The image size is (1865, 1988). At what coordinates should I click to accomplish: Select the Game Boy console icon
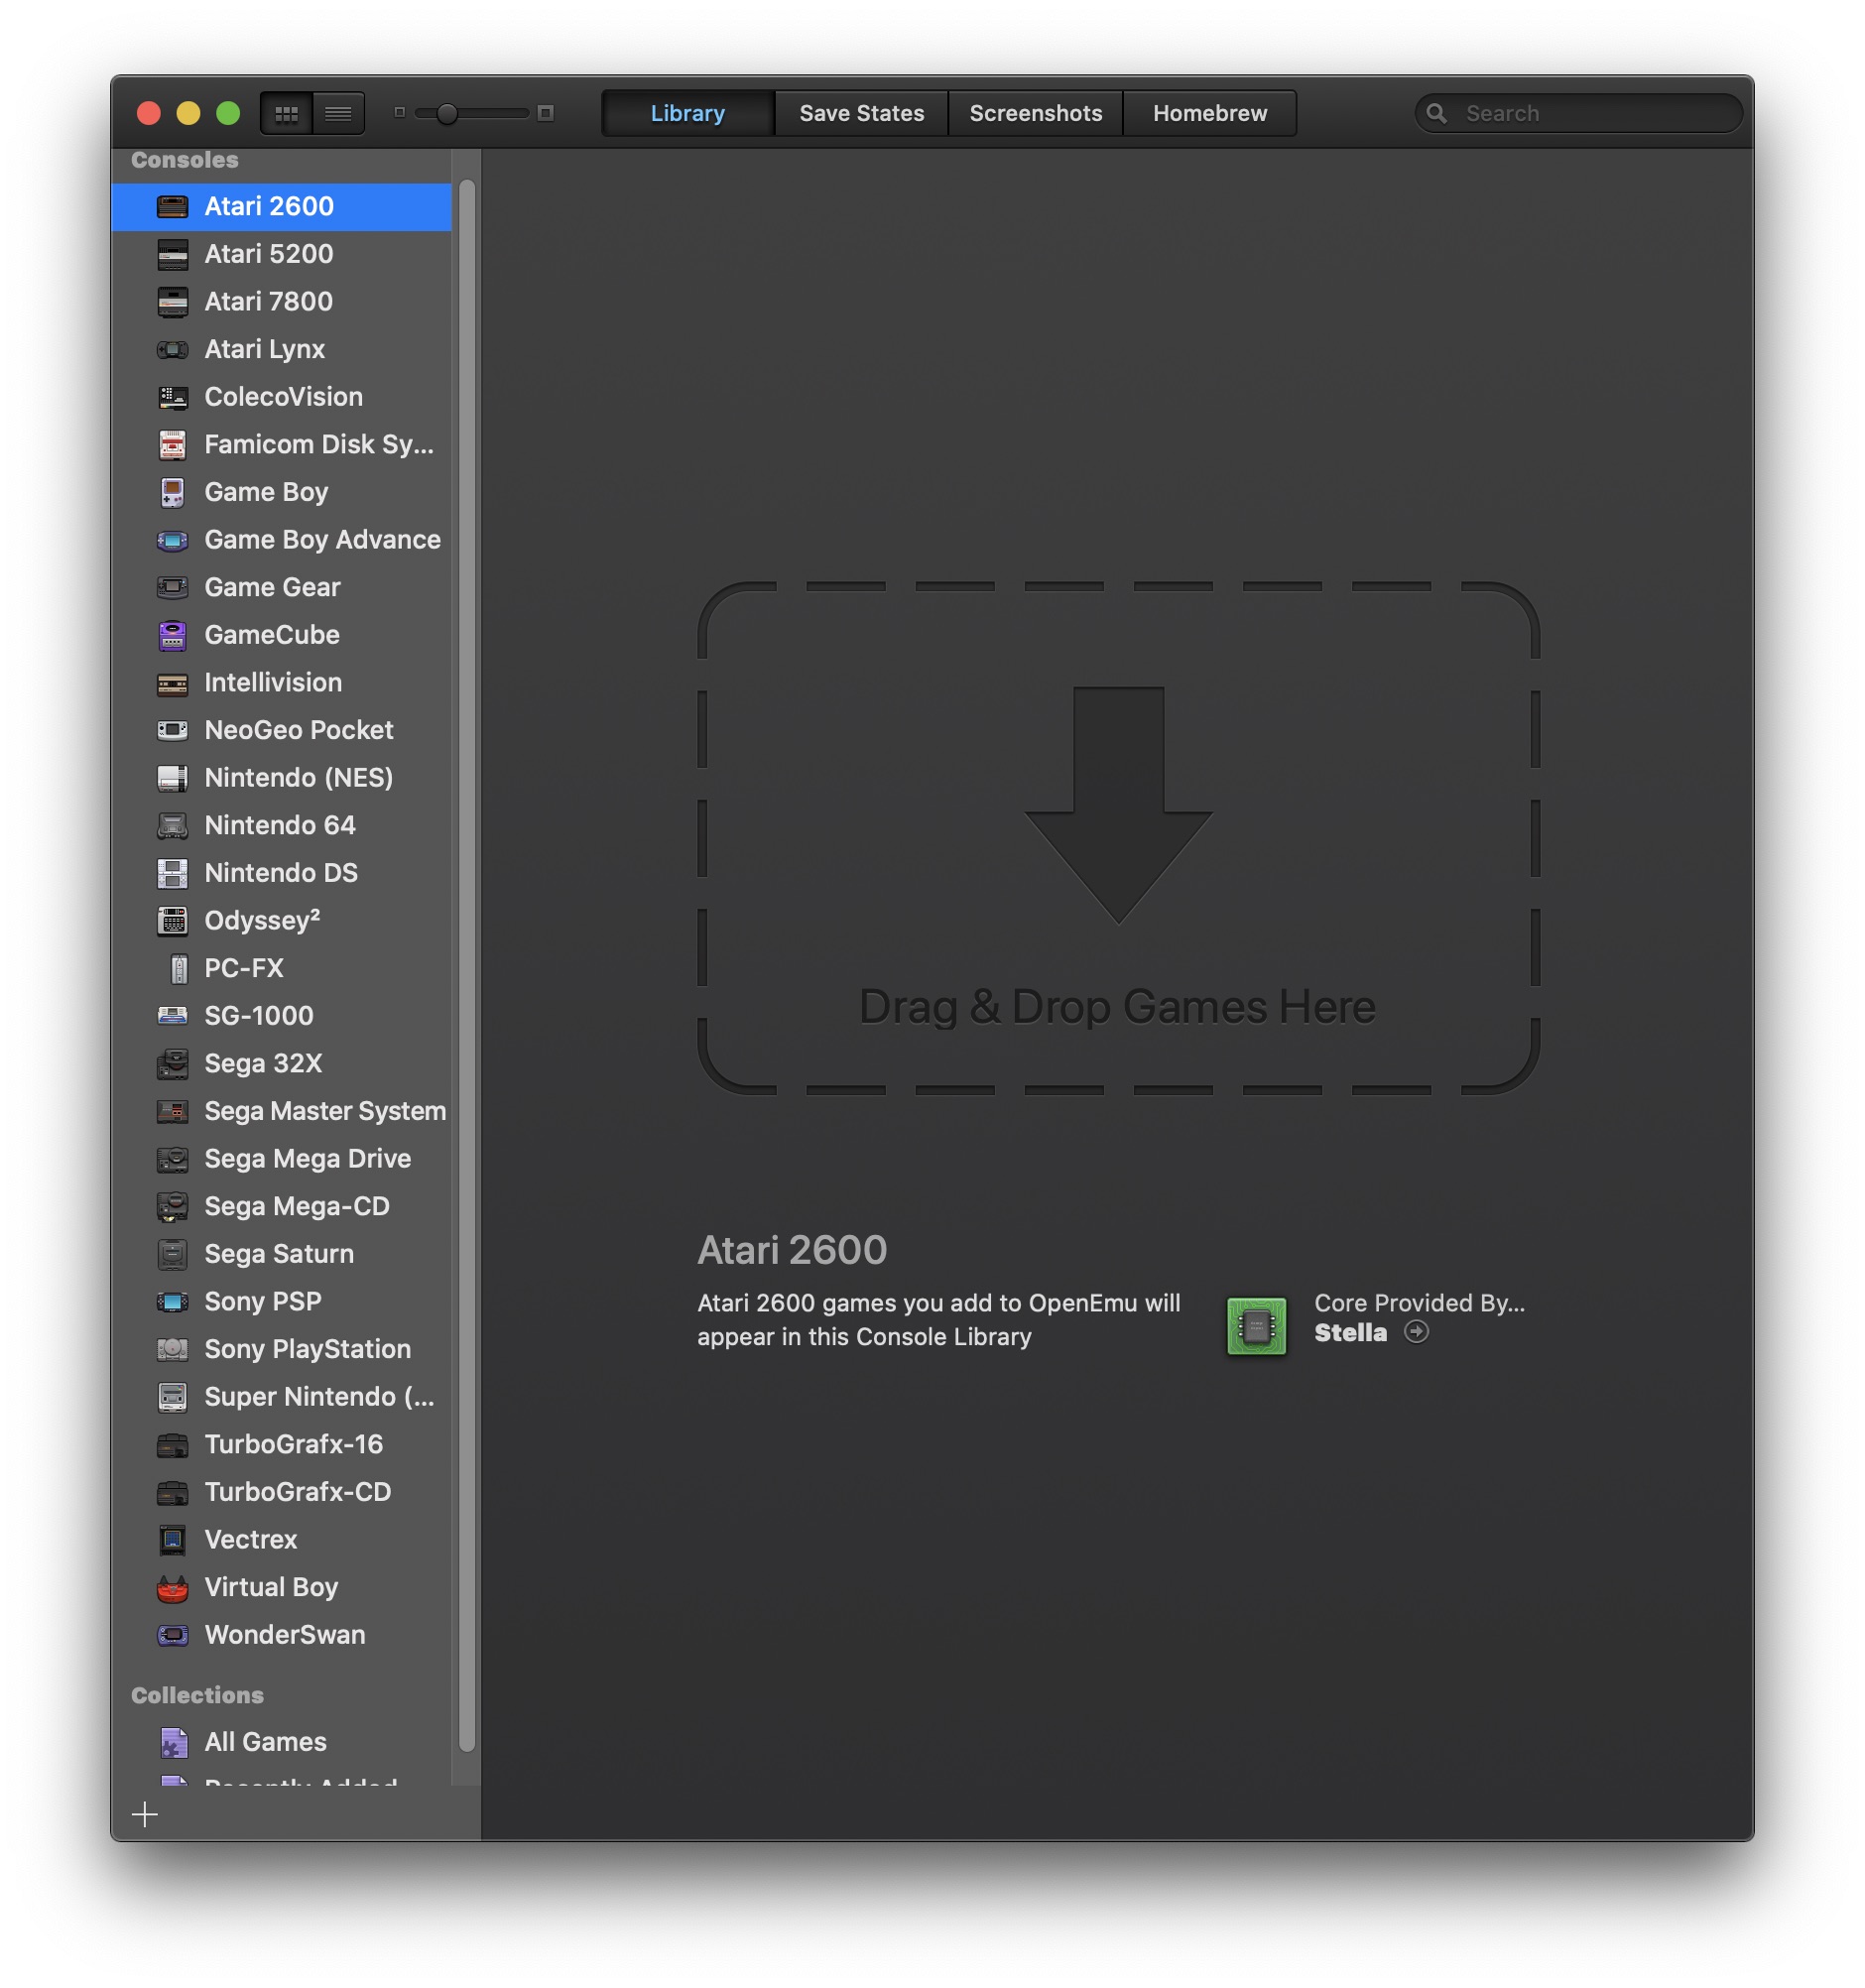tap(172, 492)
